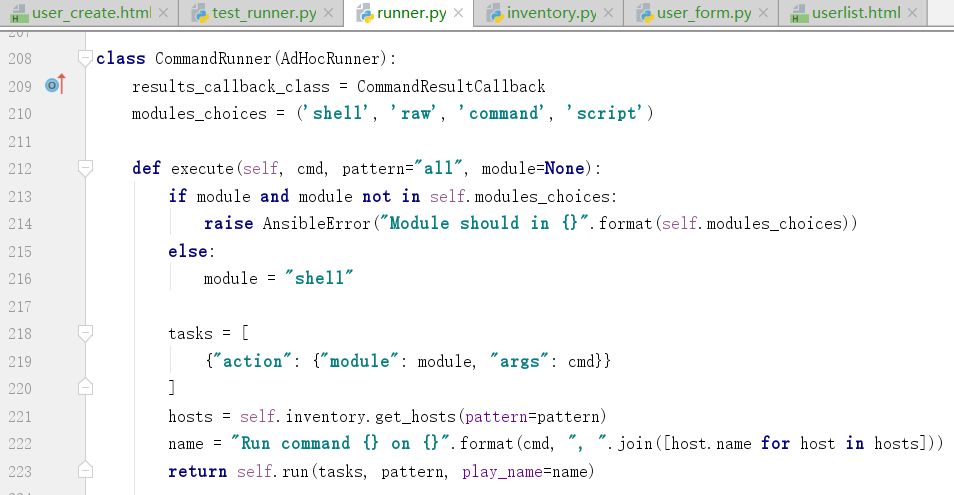Close the user_create.html tab

coord(163,13)
